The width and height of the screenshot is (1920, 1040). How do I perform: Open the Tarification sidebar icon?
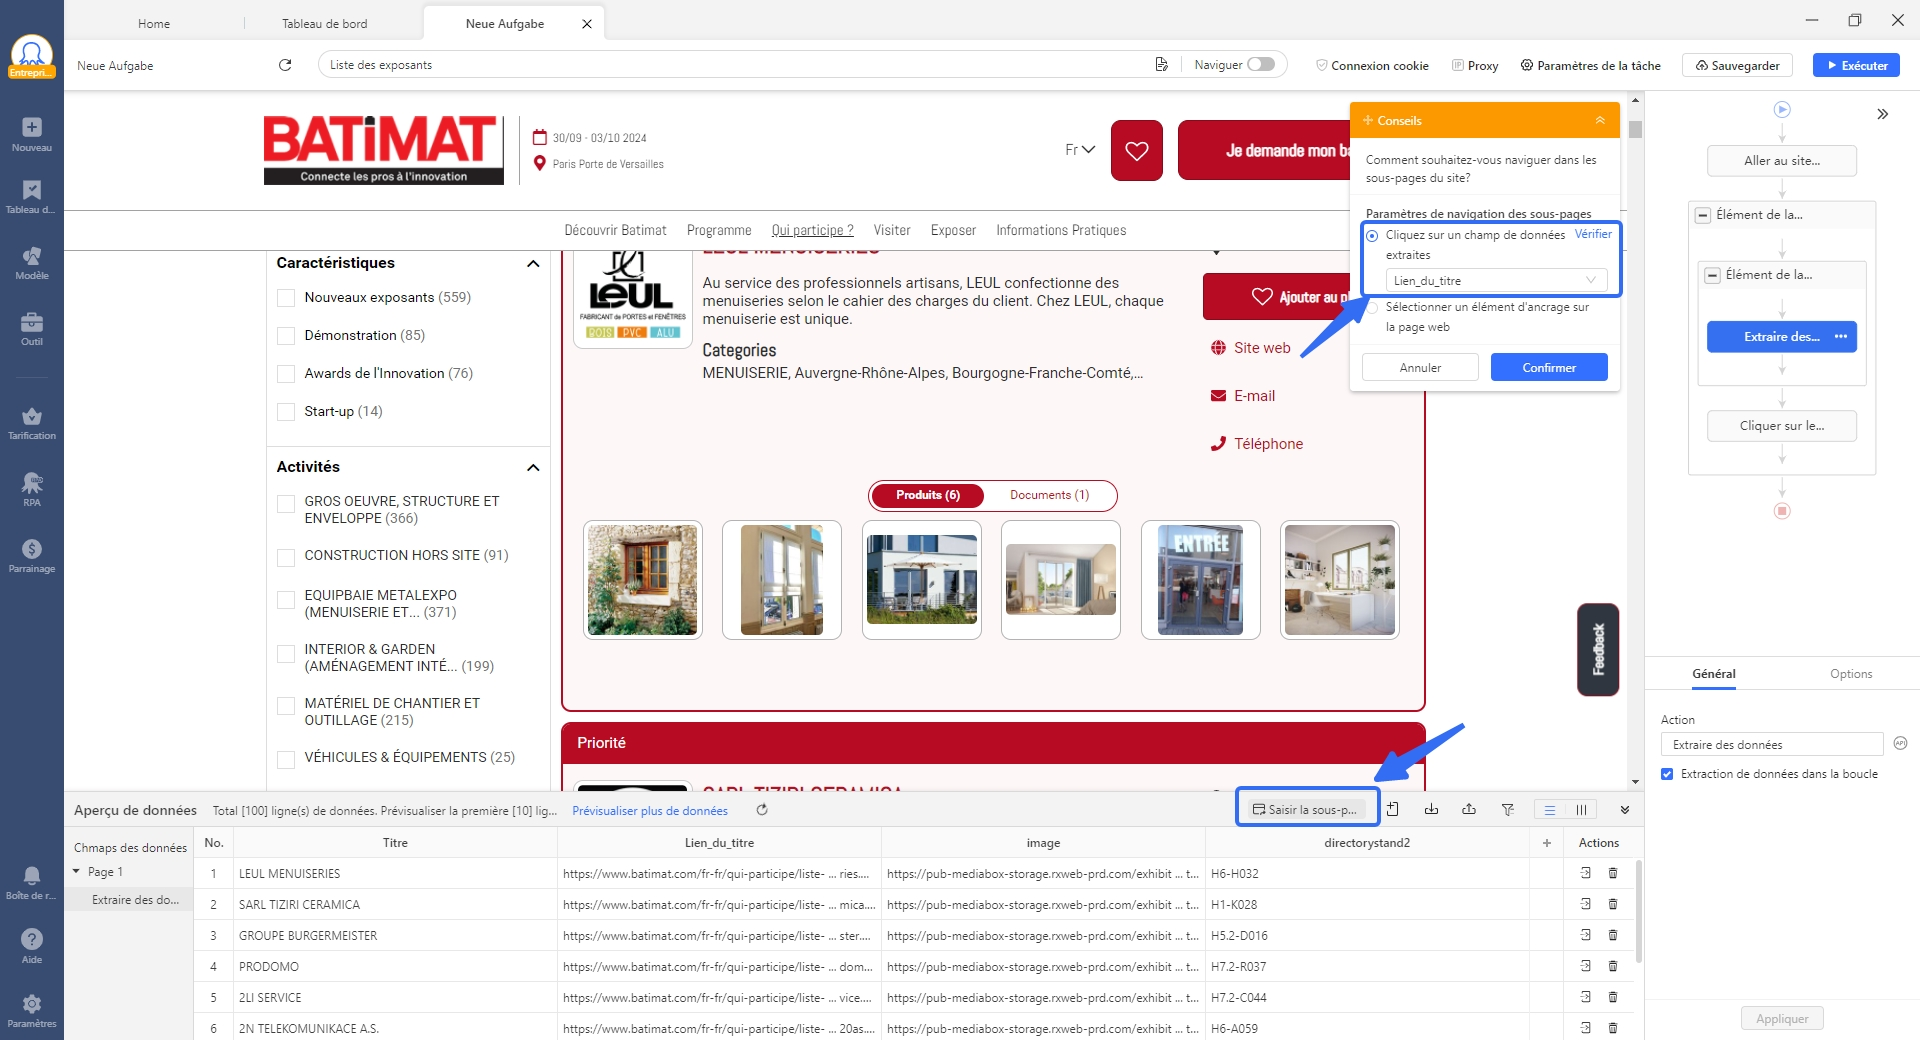pyautogui.click(x=32, y=423)
